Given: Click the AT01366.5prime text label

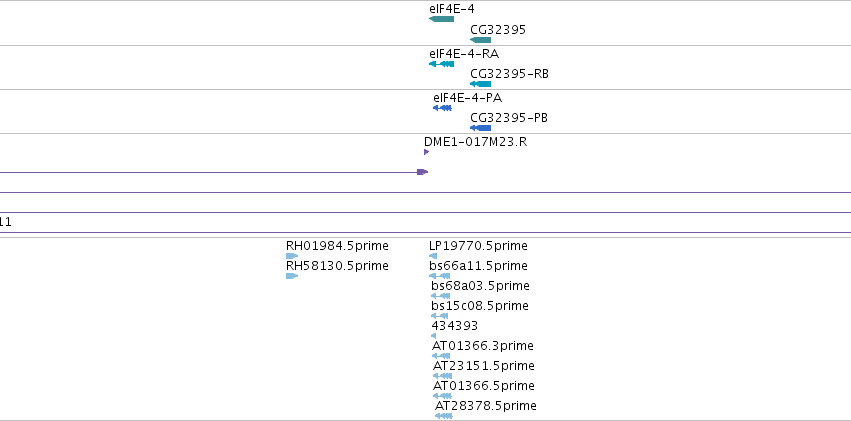Looking at the screenshot, I should point(484,386).
